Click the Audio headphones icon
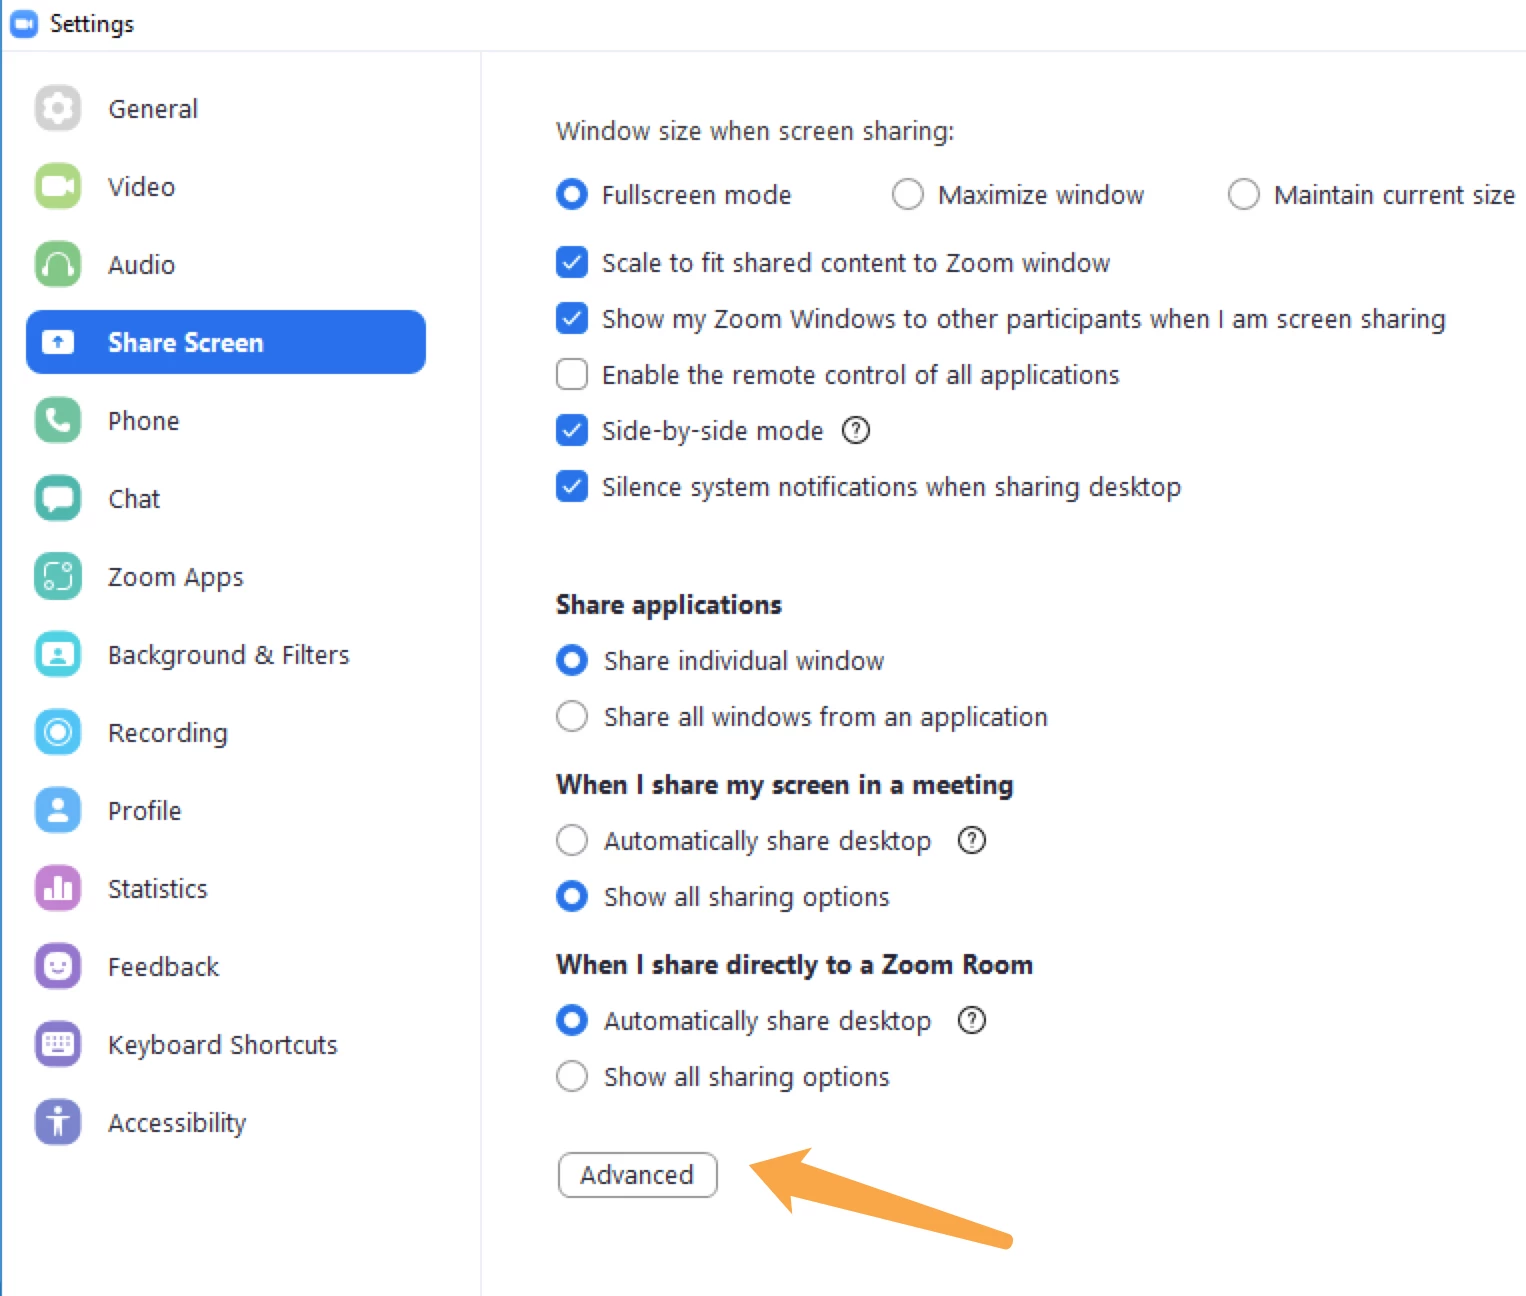1526x1296 pixels. point(58,264)
